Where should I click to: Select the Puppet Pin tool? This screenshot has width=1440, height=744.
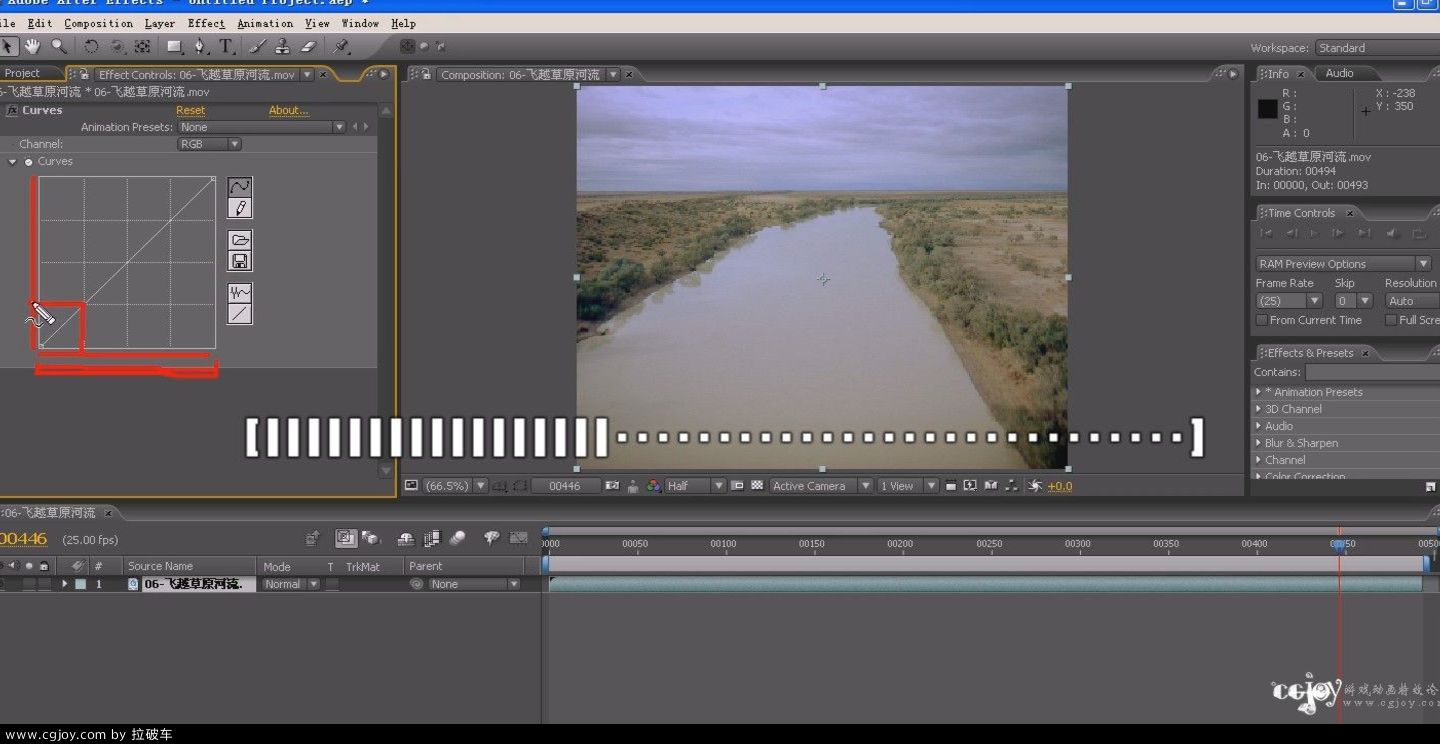click(341, 46)
